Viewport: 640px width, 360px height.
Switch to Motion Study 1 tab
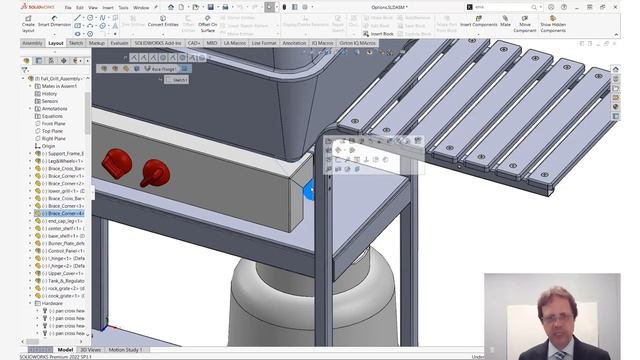(126, 350)
